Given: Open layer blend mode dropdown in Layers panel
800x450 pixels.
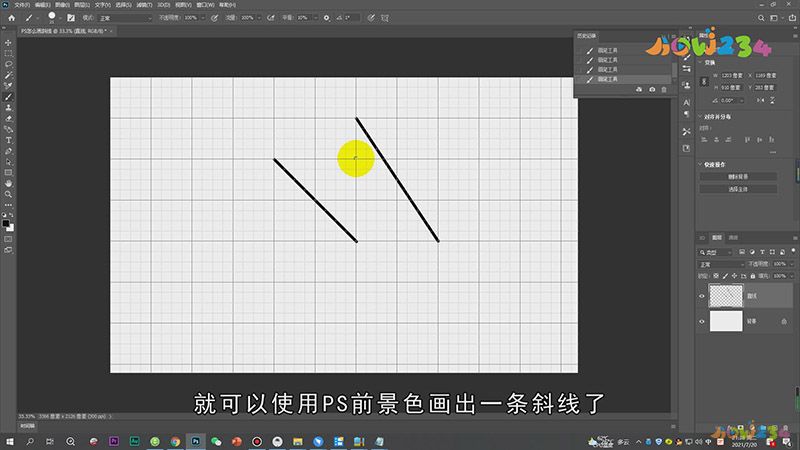Looking at the screenshot, I should tap(721, 264).
